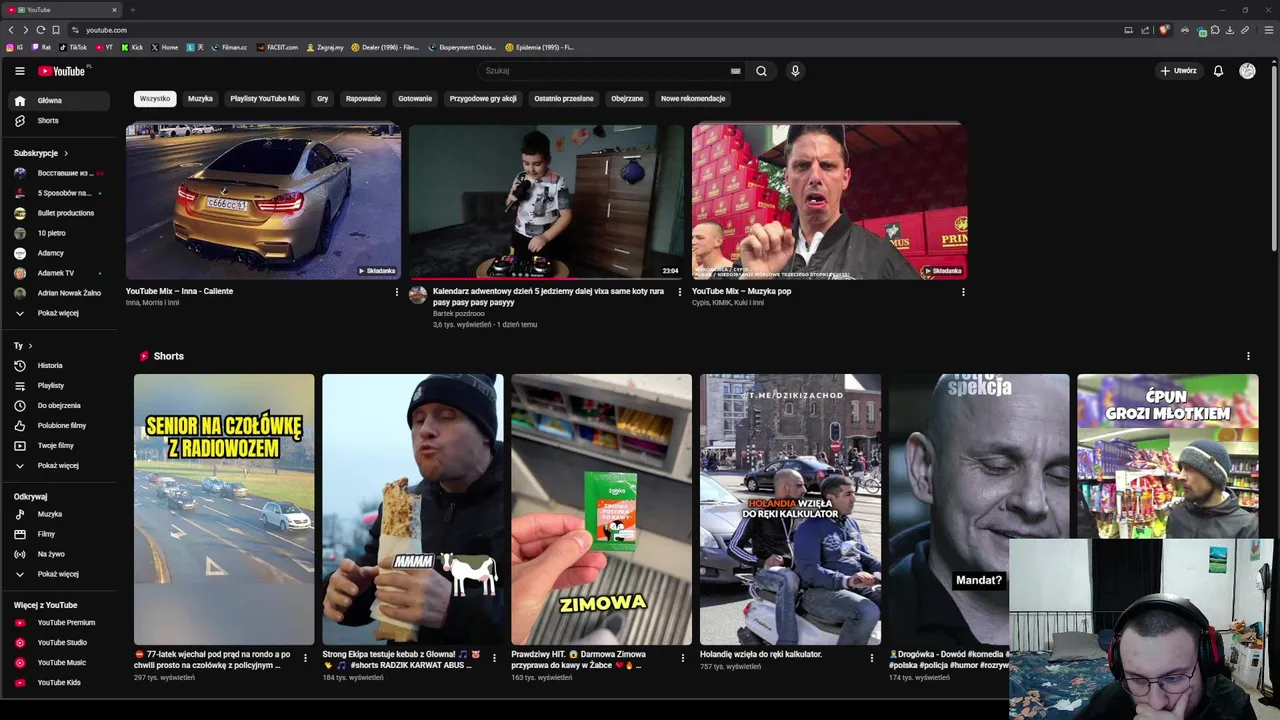The height and width of the screenshot is (720, 1280).
Task: Open Bullet productions channel
Action: tap(60, 213)
